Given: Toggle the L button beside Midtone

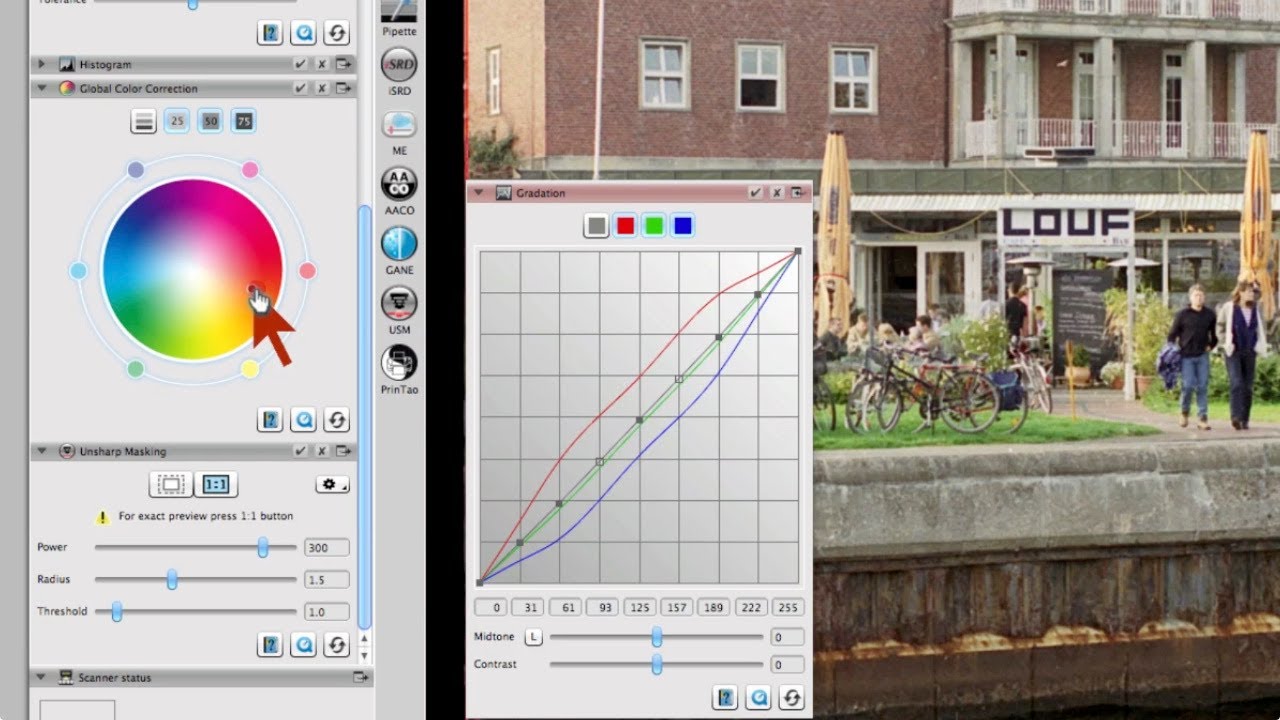Looking at the screenshot, I should (534, 636).
